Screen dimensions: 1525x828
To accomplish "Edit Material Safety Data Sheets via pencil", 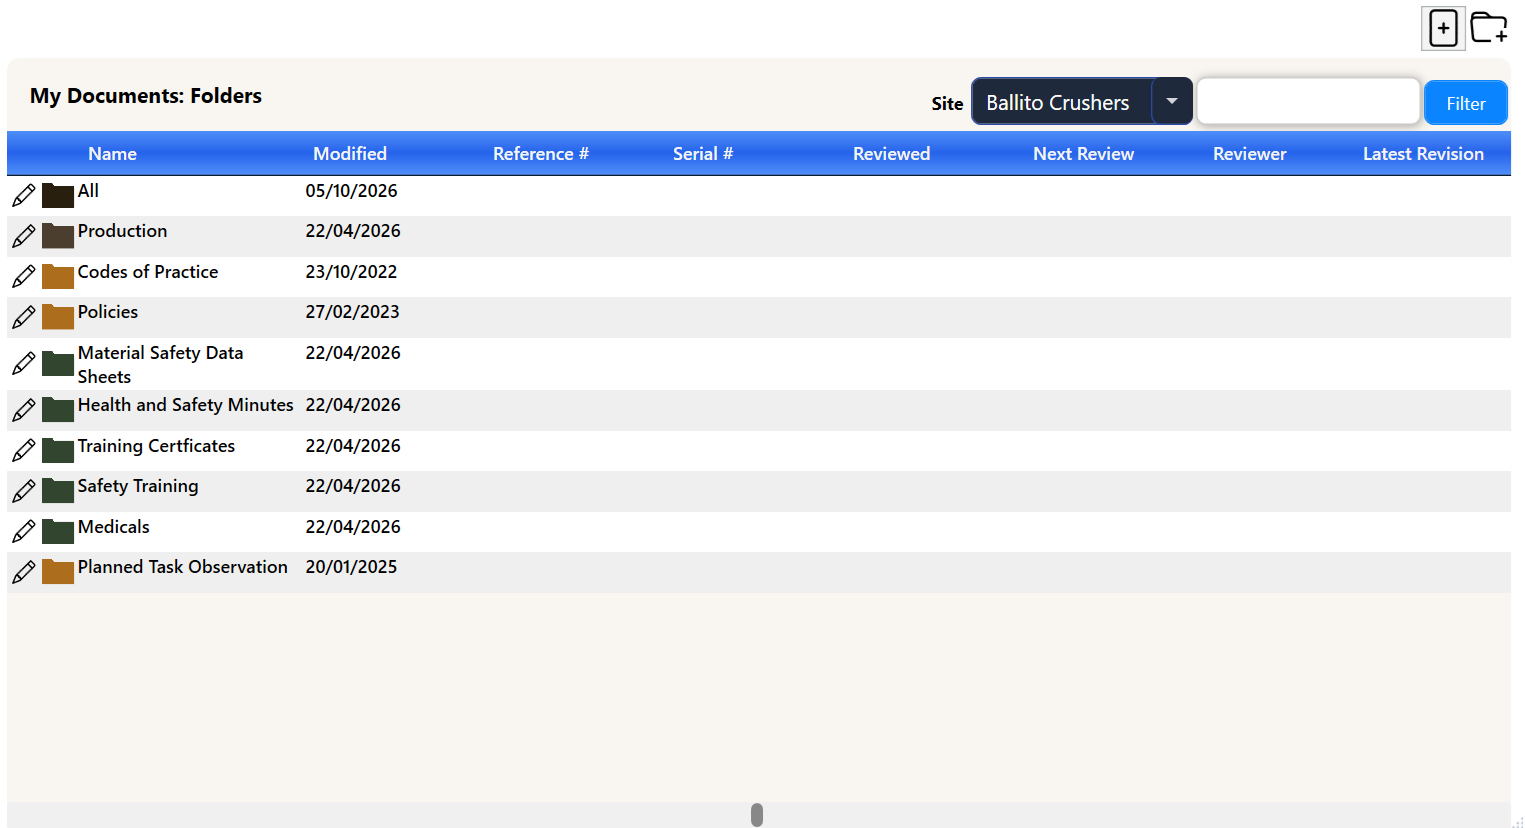I will [24, 363].
